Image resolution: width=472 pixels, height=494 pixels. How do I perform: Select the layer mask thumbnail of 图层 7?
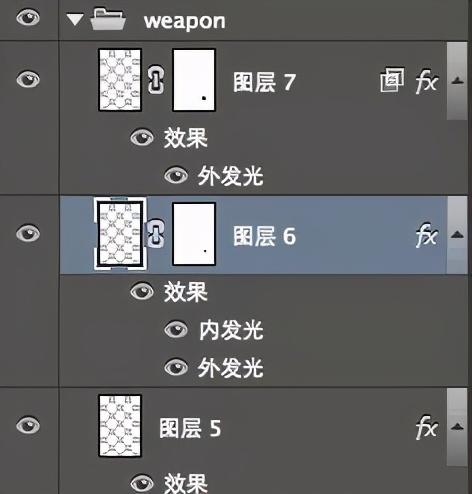click(194, 80)
